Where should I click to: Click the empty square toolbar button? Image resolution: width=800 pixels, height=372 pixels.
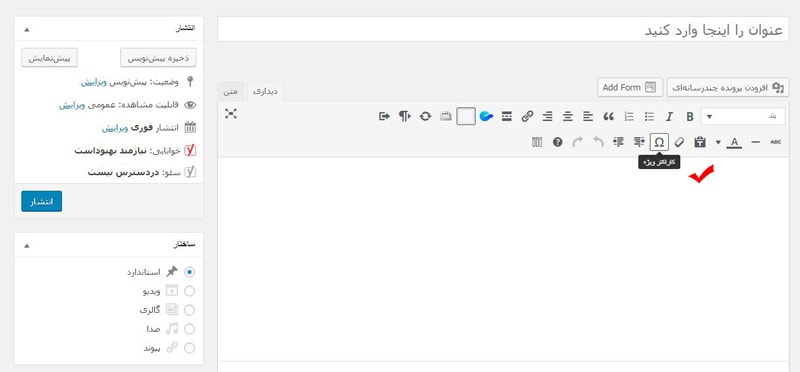tap(466, 116)
